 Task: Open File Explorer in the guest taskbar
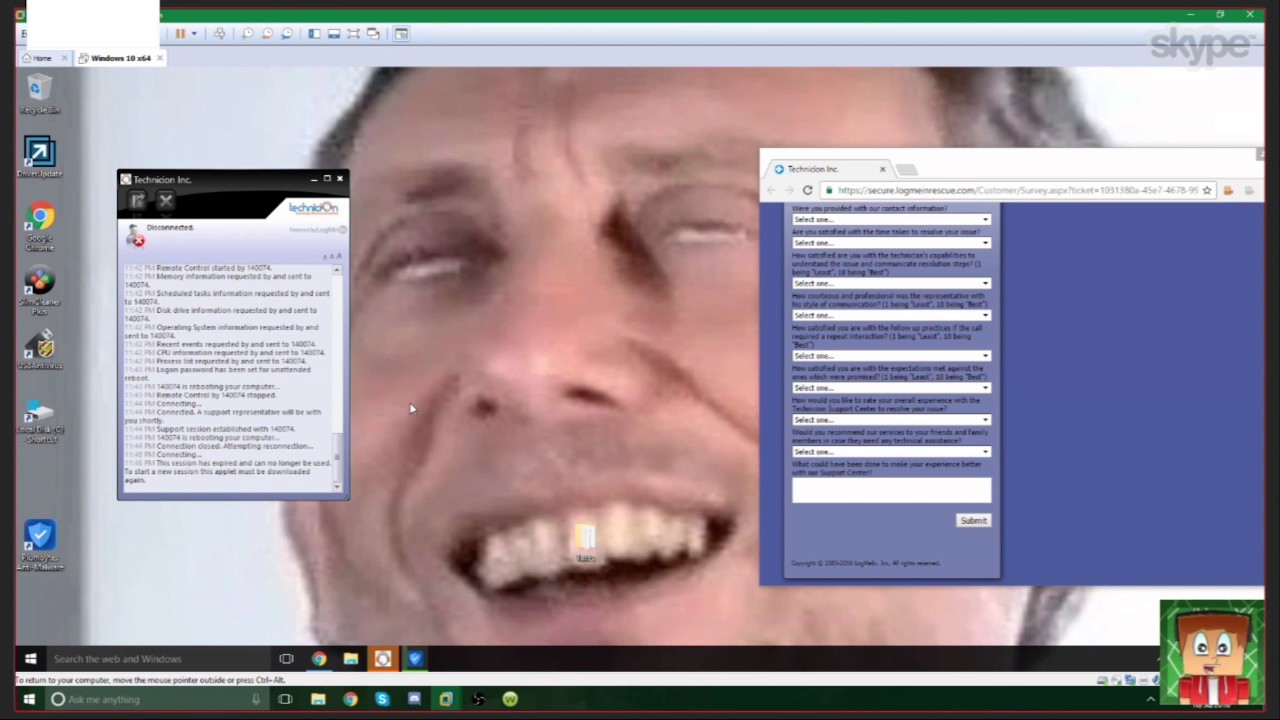pos(351,659)
